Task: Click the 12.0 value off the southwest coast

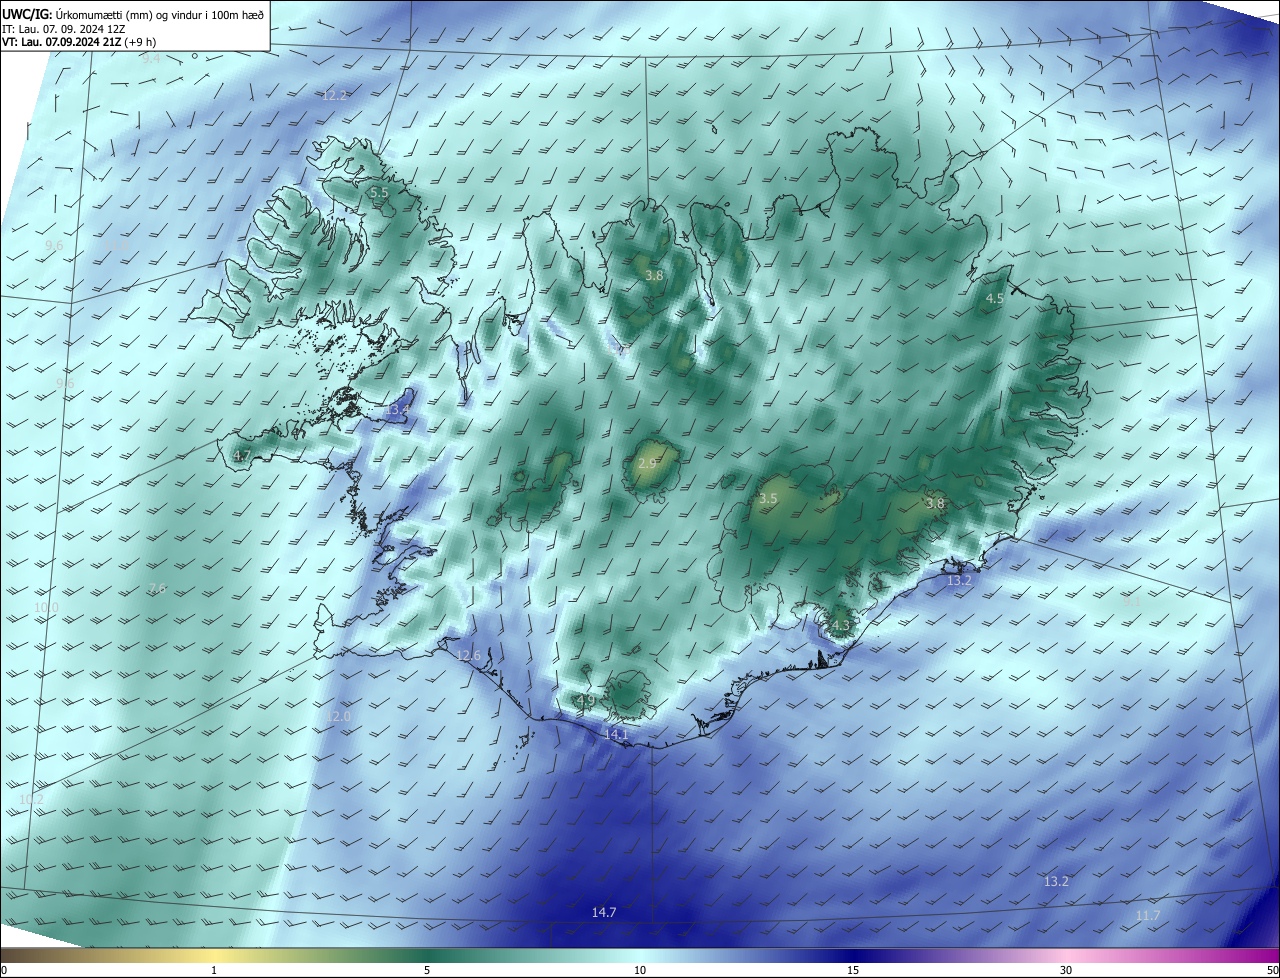Action: [338, 717]
